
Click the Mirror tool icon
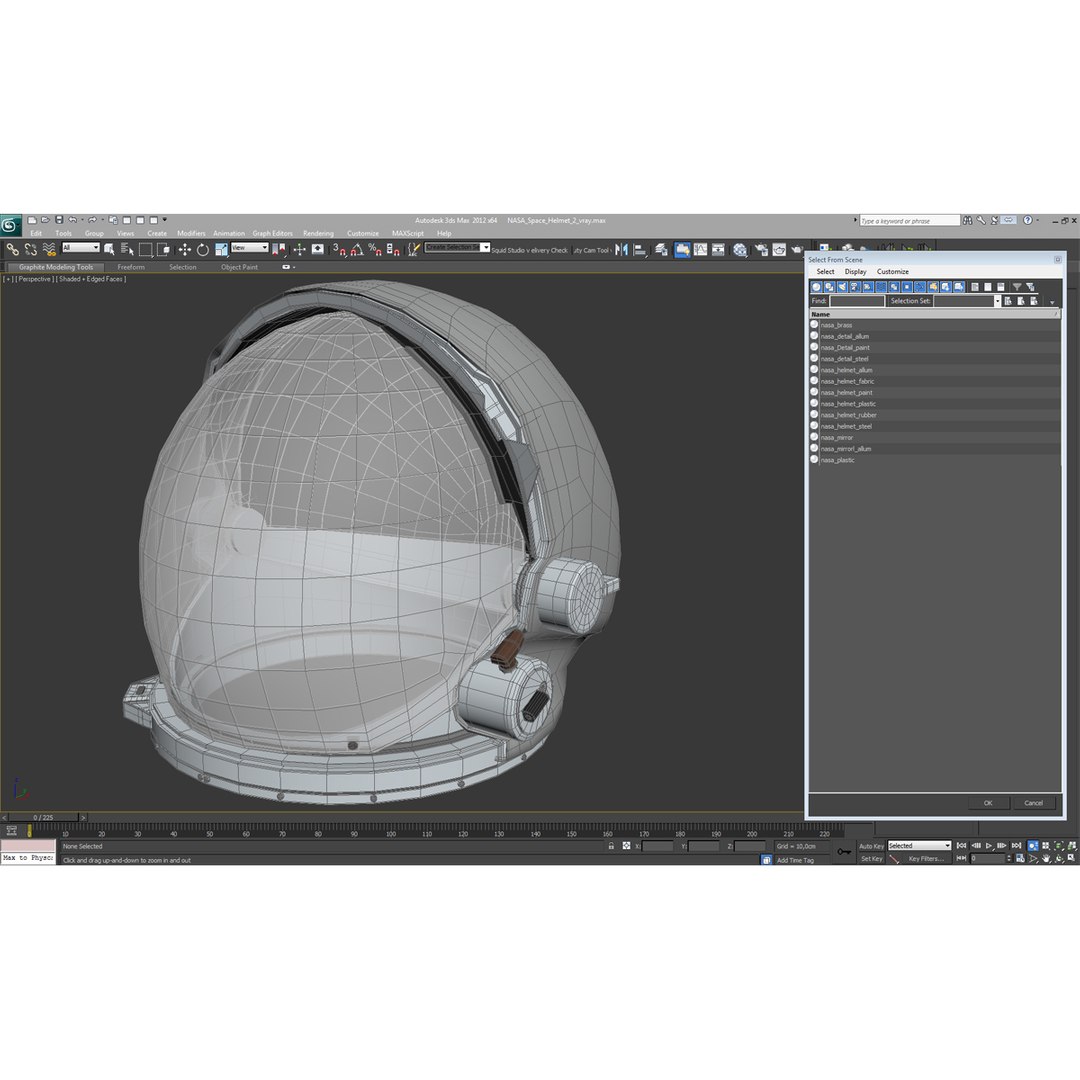621,249
